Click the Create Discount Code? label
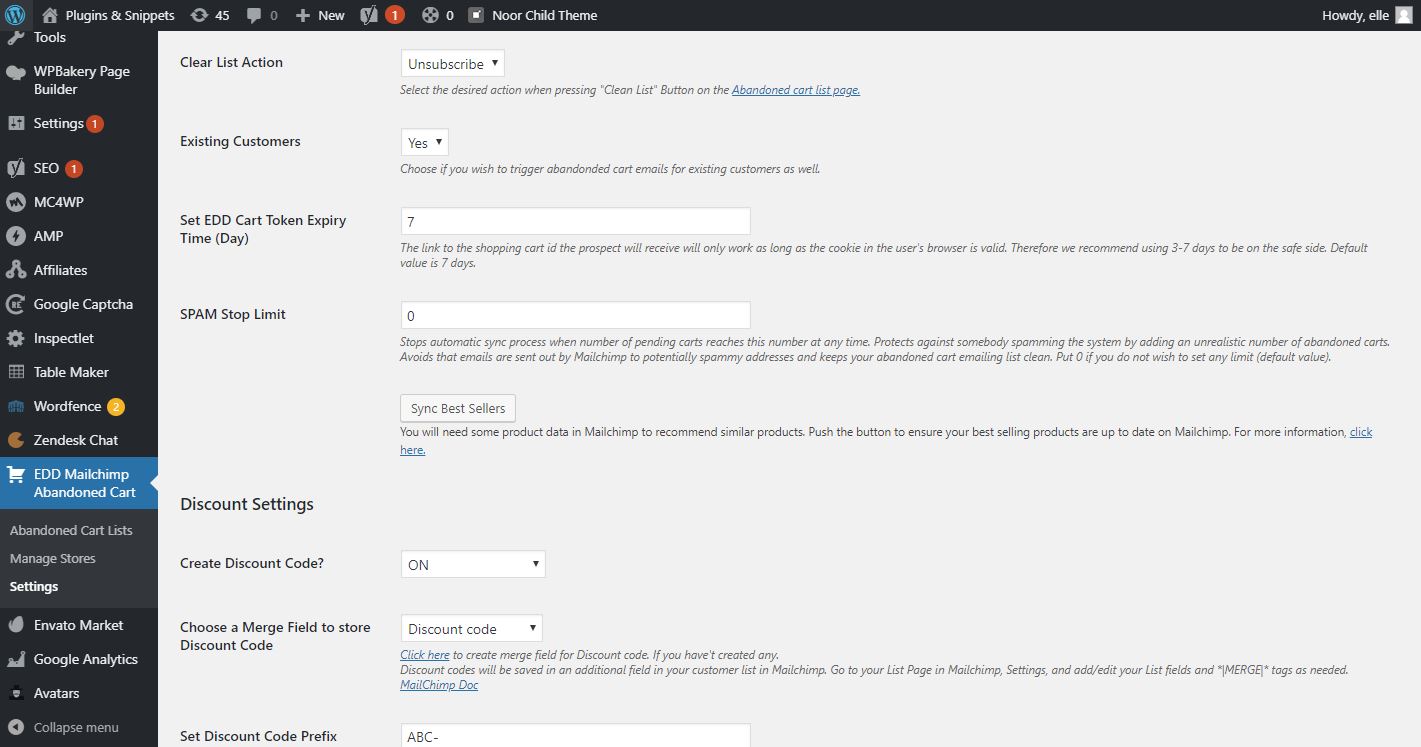The width and height of the screenshot is (1421, 747). pyautogui.click(x=252, y=563)
